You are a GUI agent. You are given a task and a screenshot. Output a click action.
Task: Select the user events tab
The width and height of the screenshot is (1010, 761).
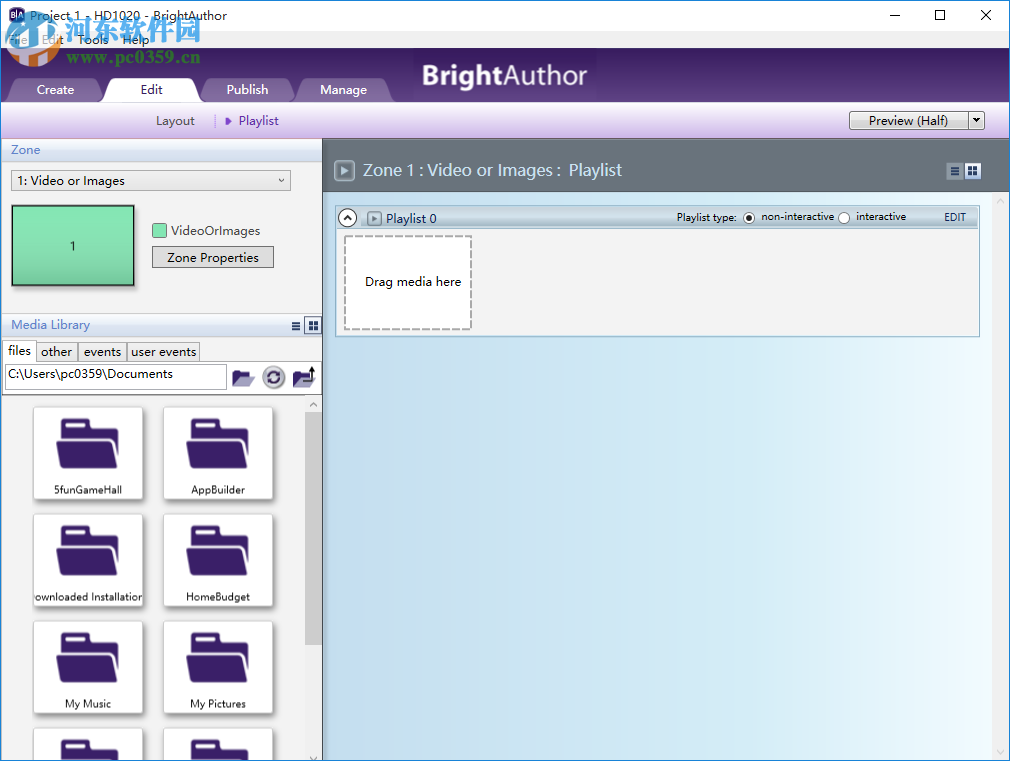[x=164, y=352]
